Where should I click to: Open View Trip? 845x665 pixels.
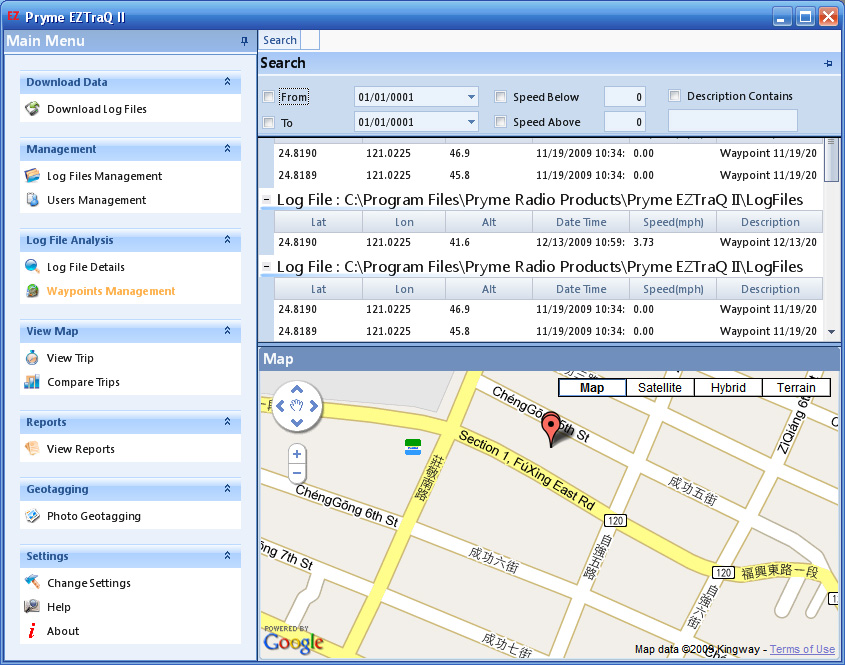[x=70, y=358]
